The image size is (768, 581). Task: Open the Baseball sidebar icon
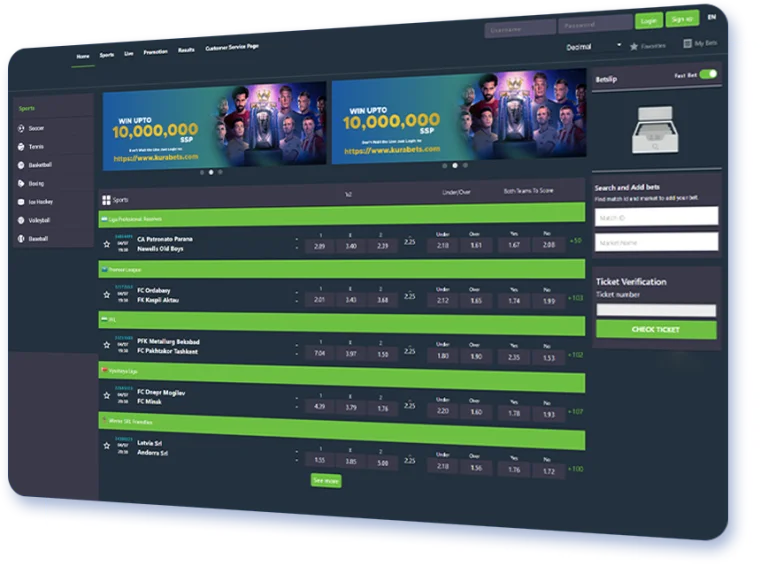tap(21, 239)
